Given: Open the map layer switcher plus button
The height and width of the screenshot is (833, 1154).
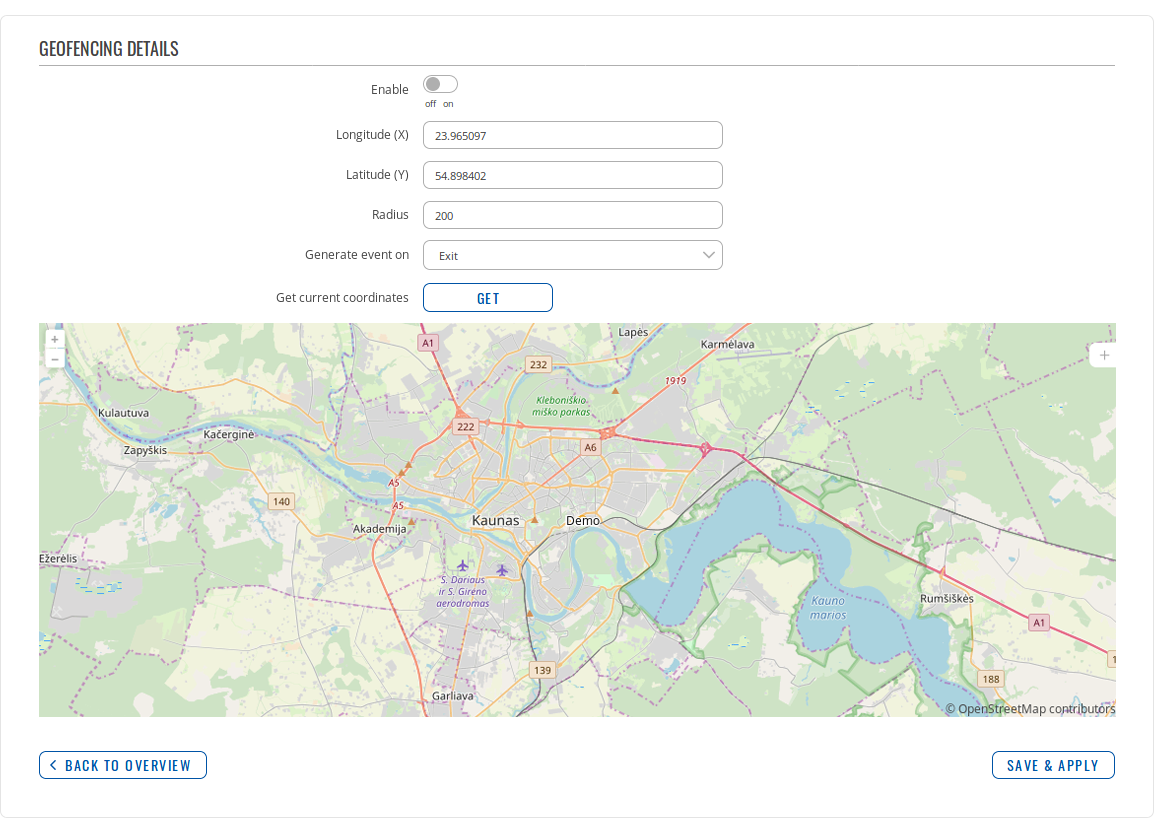Looking at the screenshot, I should [x=1104, y=355].
